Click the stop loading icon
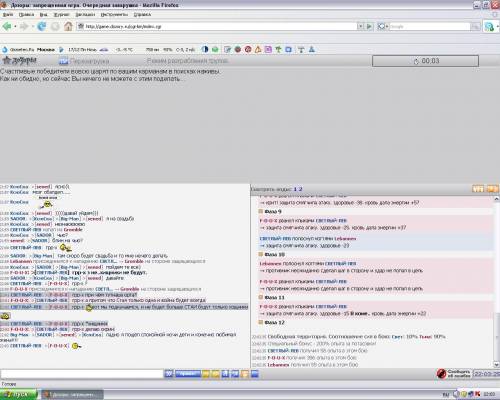The image size is (500, 400). coord(55,26)
